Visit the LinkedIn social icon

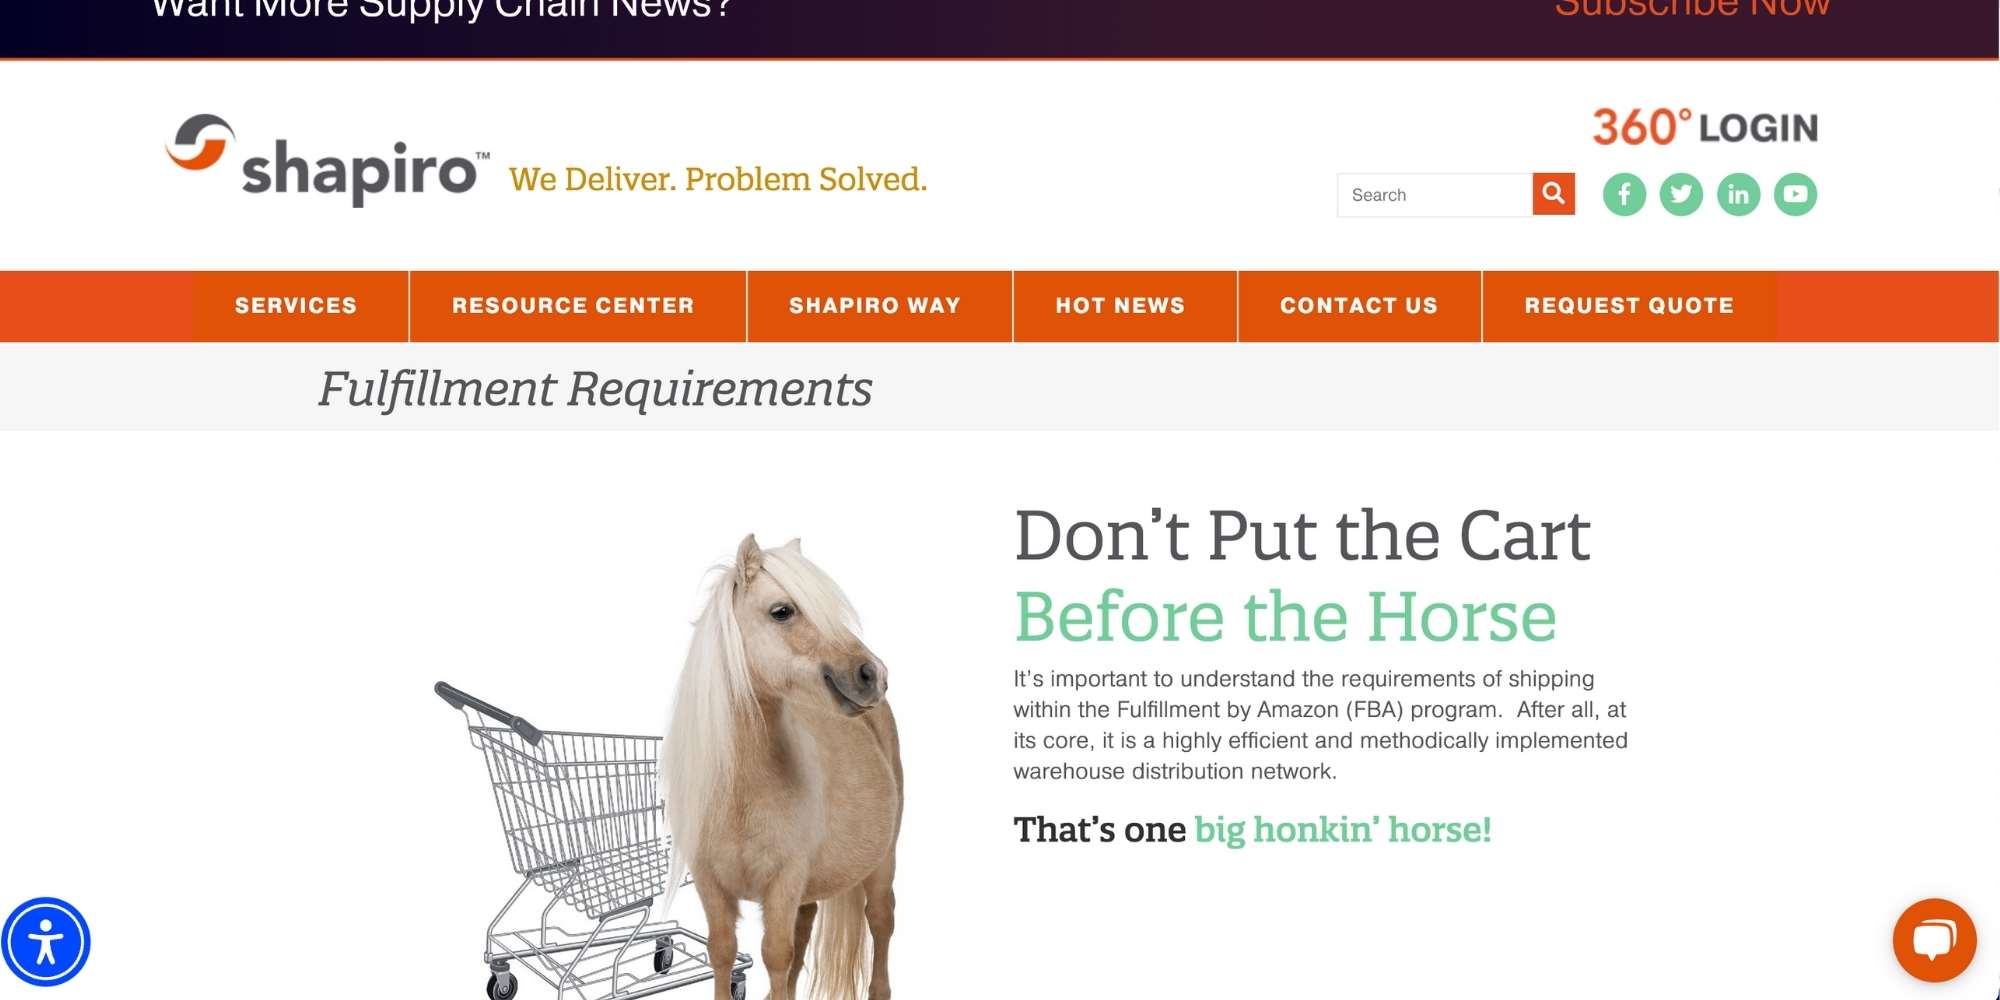point(1738,194)
